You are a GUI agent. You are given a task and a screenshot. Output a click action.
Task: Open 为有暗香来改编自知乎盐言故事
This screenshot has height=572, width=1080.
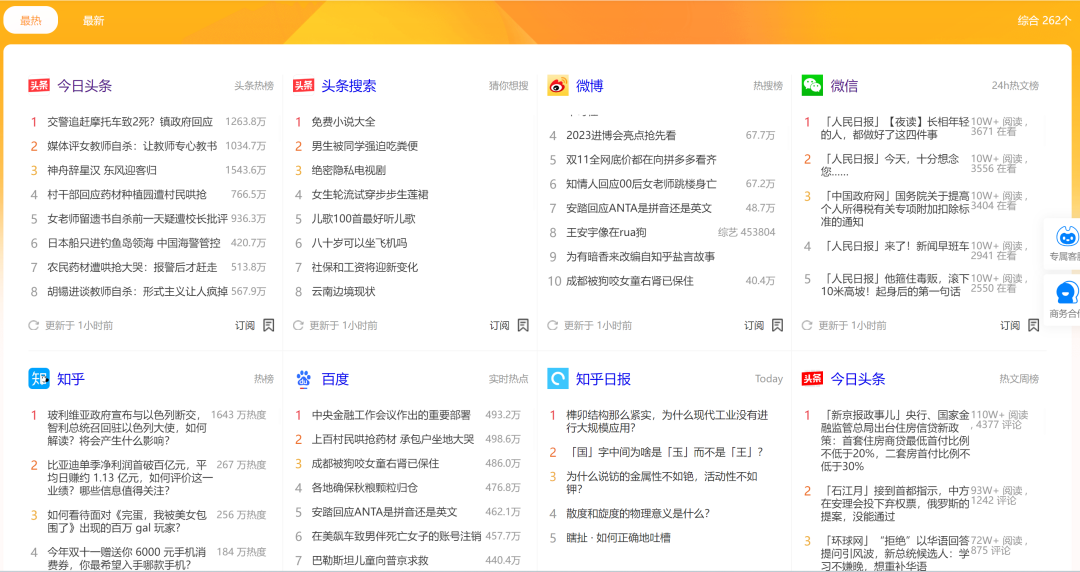coord(641,256)
